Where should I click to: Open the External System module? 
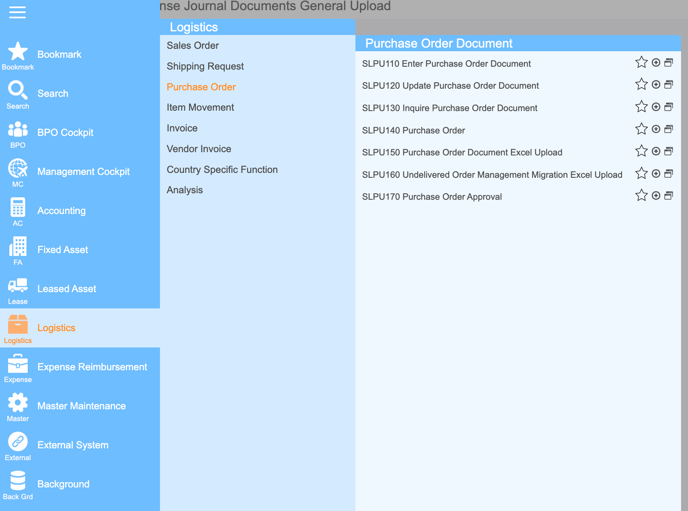pyautogui.click(x=72, y=445)
